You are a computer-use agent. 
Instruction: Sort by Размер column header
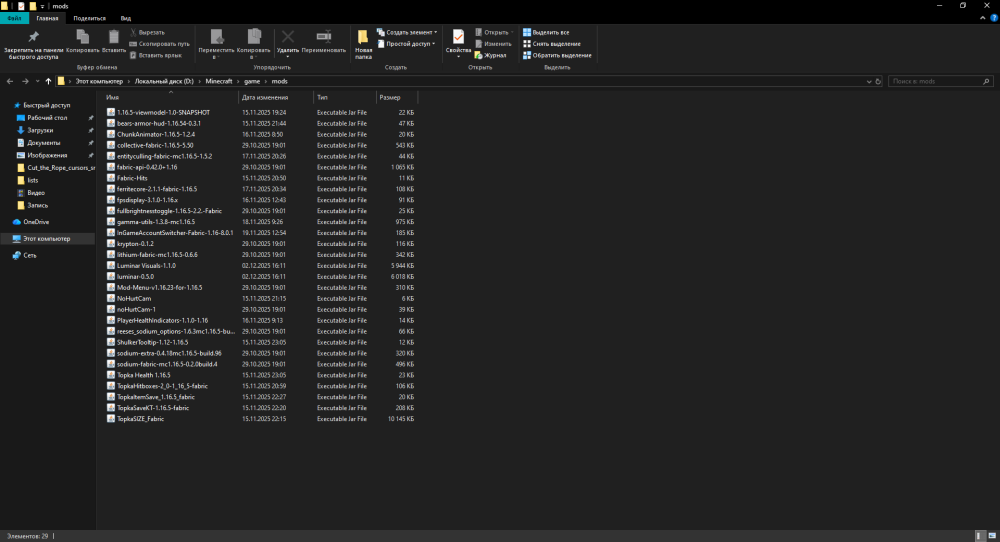click(x=397, y=98)
